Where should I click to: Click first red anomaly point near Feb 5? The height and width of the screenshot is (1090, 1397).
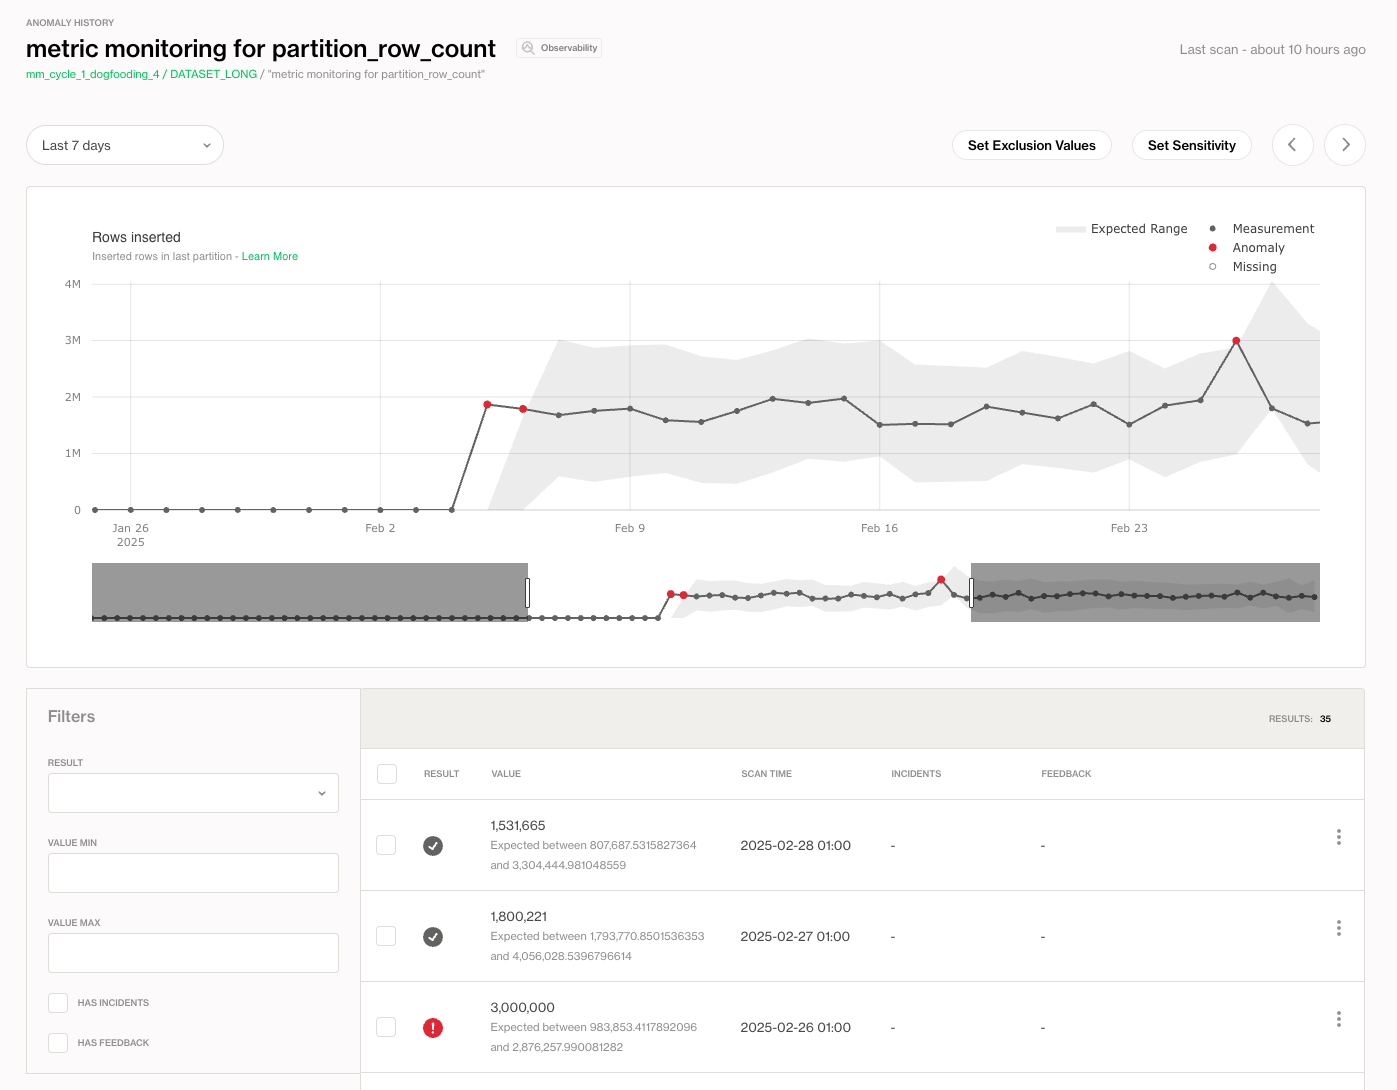pyautogui.click(x=487, y=405)
